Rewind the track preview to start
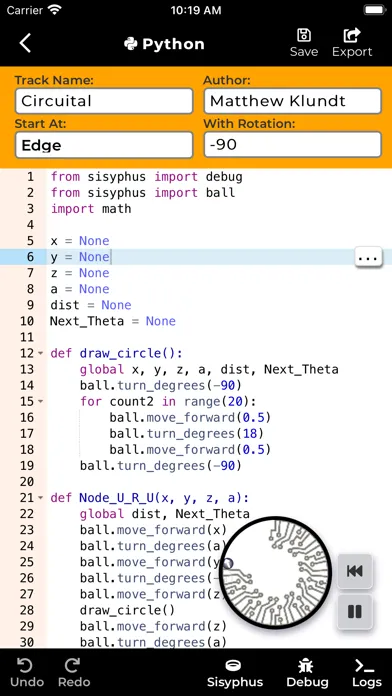This screenshot has height=696, width=392. [355, 571]
